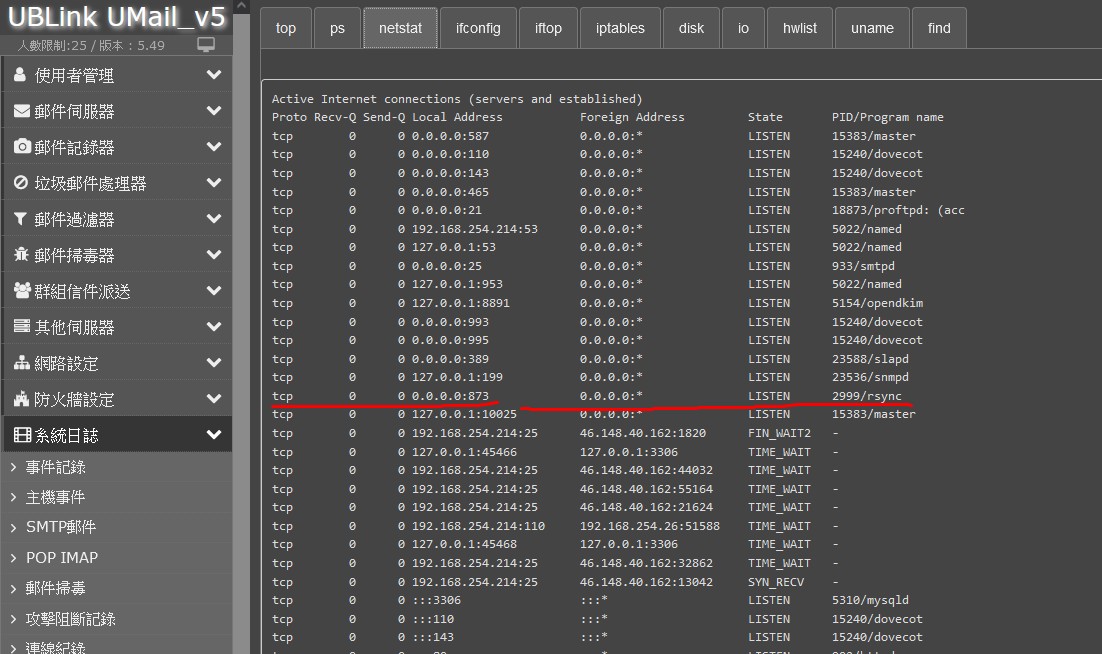1102x654 pixels.
Task: Switch to the iptables tab
Action: click(x=620, y=28)
